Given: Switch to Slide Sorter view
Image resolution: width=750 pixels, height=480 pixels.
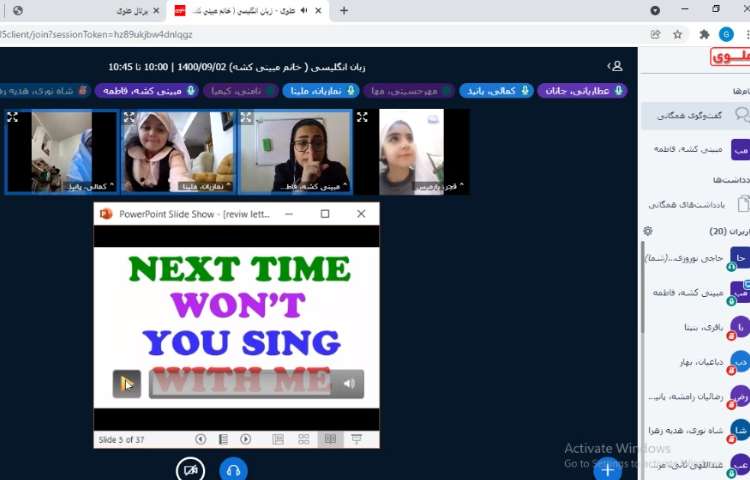Looking at the screenshot, I should pos(303,439).
